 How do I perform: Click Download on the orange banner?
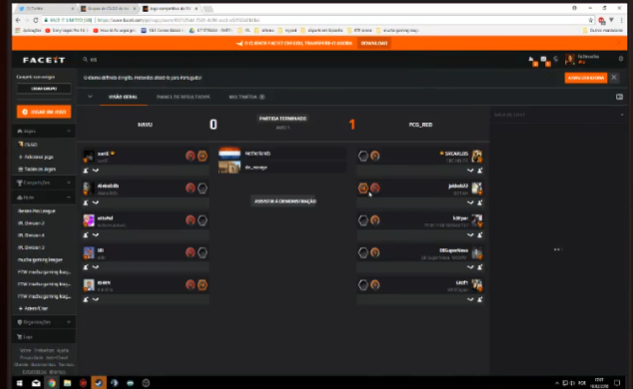pos(374,43)
